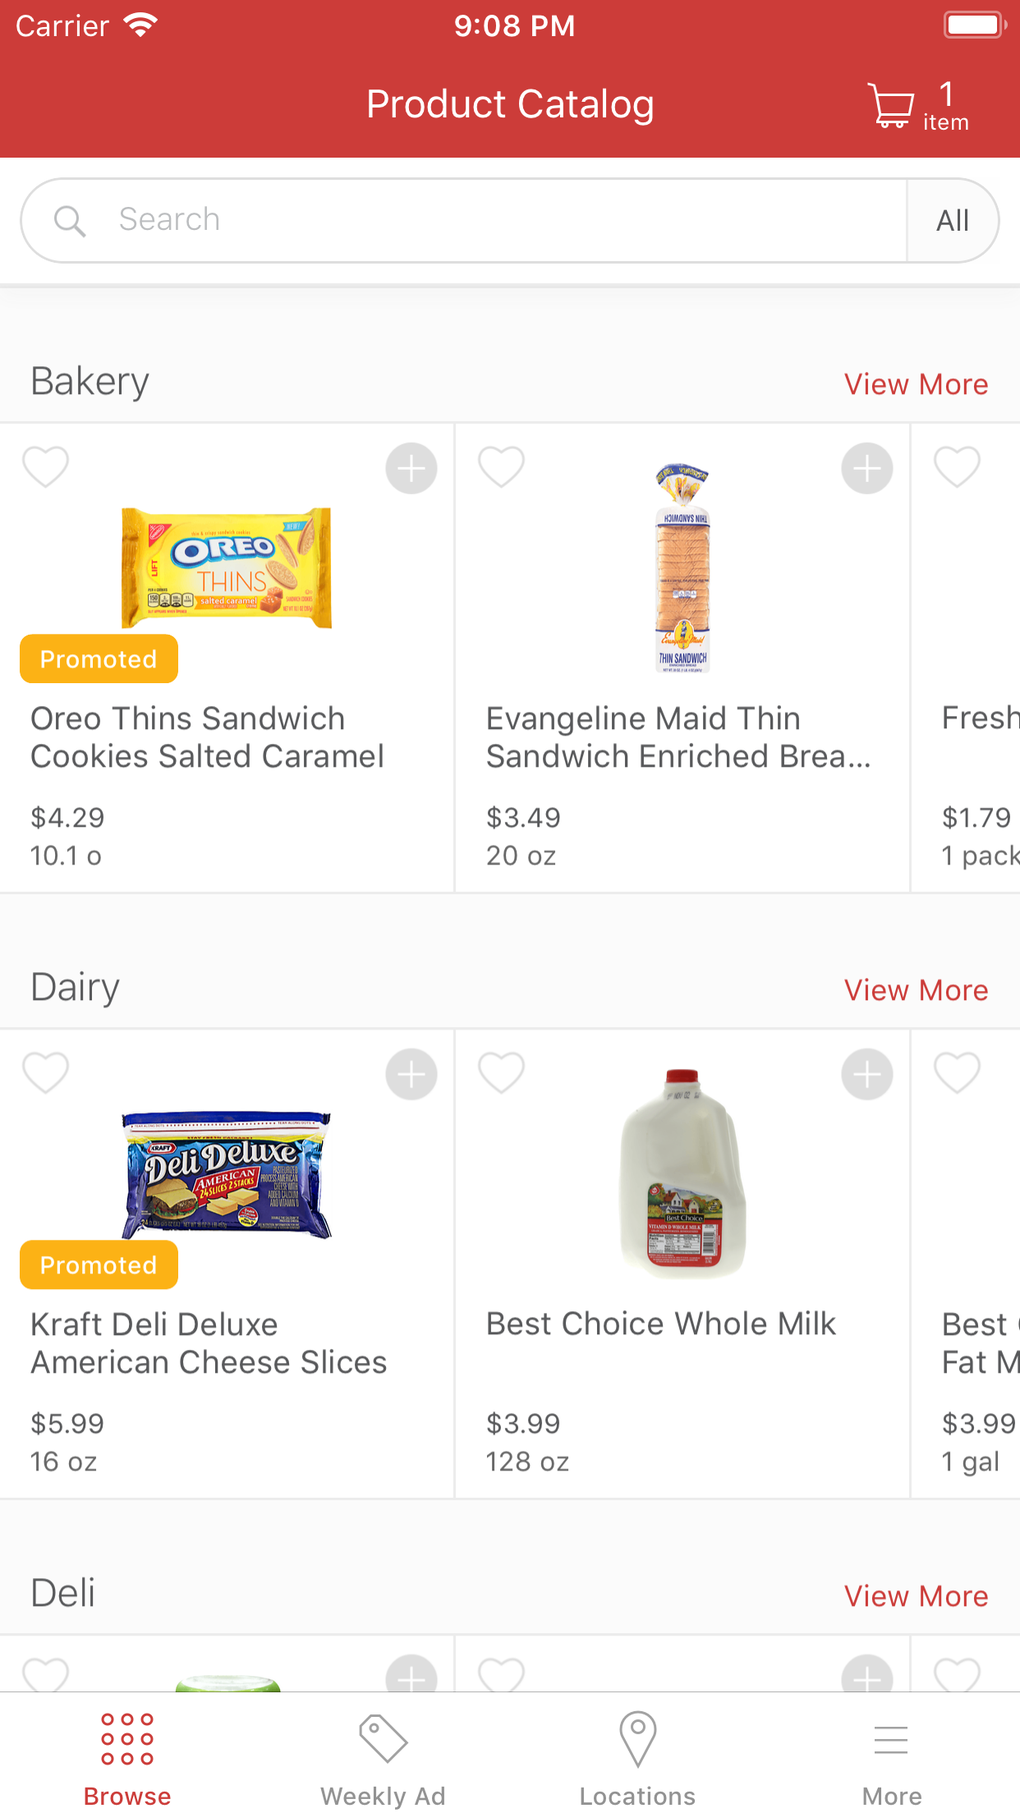The width and height of the screenshot is (1020, 1813).
Task: View more Bakery products
Action: click(915, 384)
